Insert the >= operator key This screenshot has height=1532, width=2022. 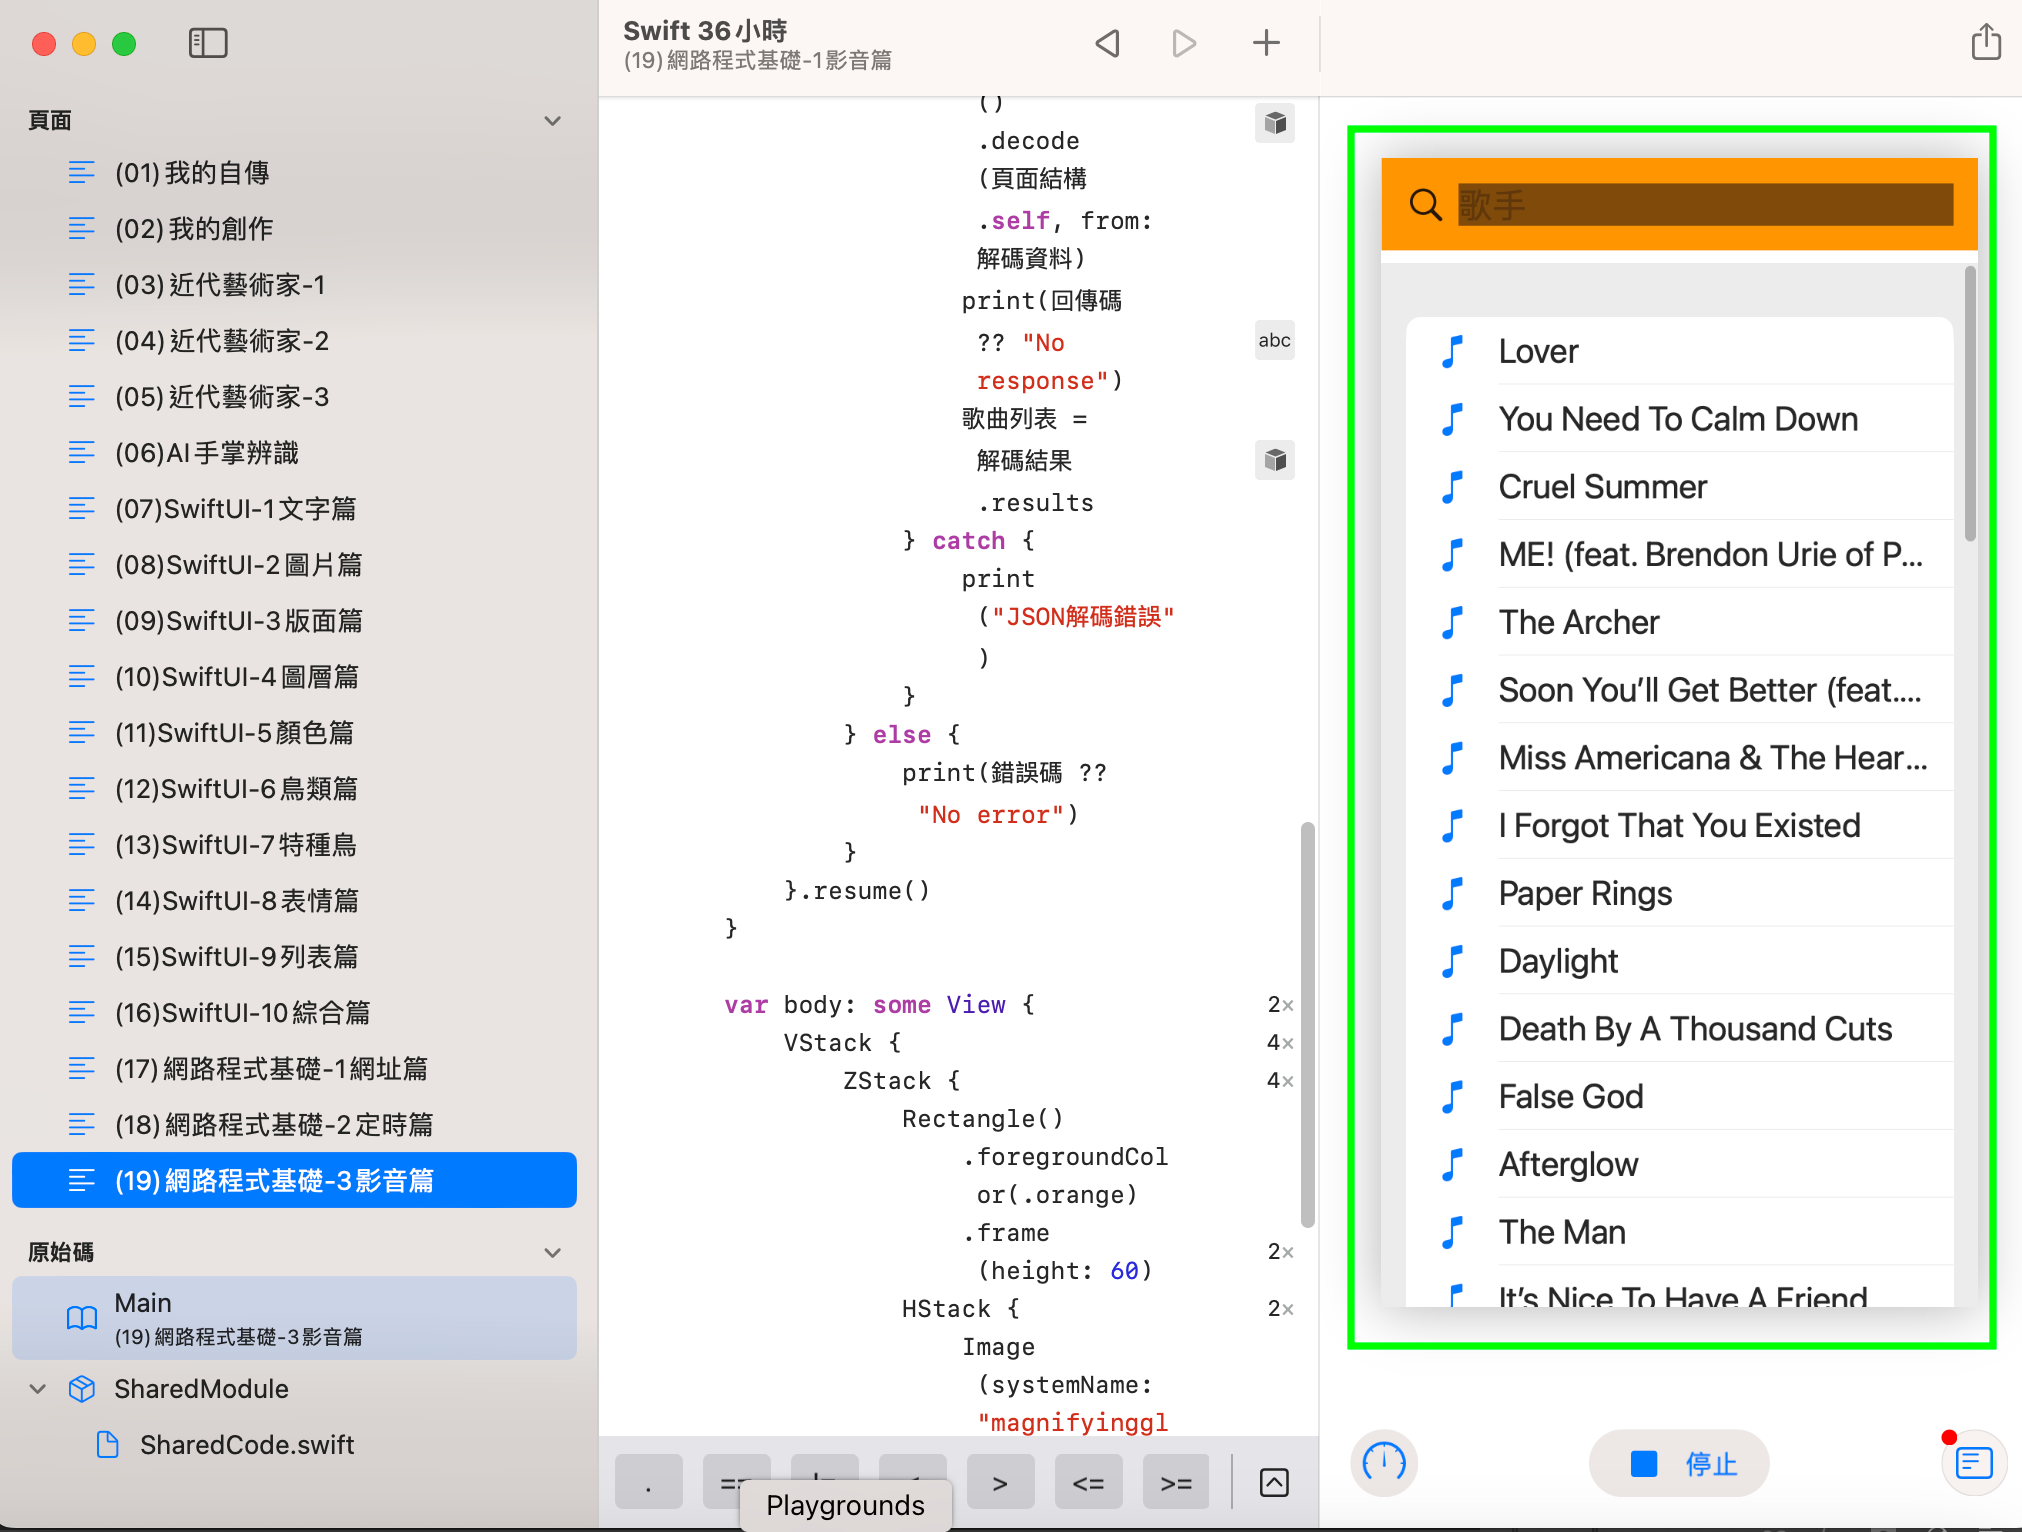[1175, 1483]
